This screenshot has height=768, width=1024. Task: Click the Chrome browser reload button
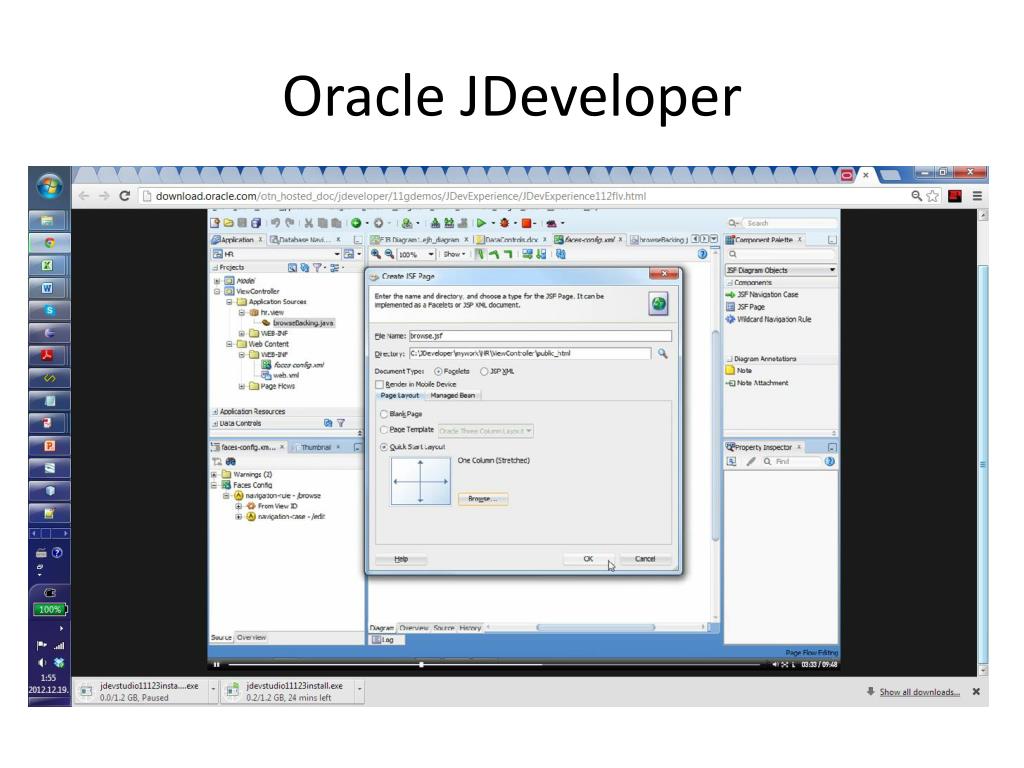pos(125,196)
